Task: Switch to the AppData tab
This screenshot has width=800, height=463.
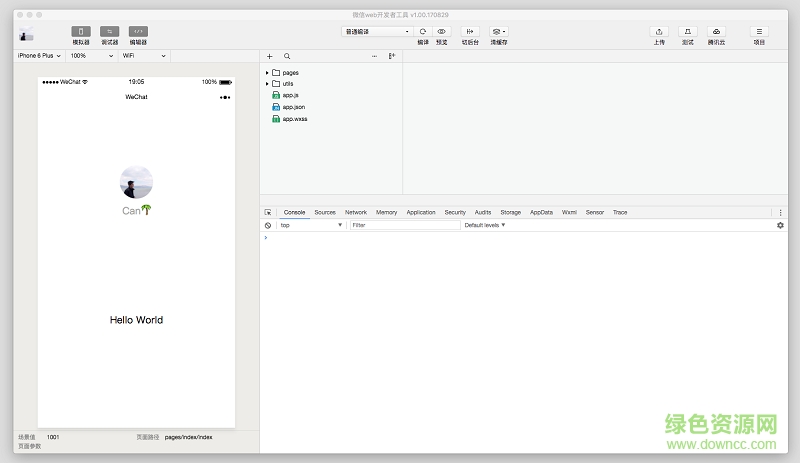Action: pyautogui.click(x=541, y=212)
